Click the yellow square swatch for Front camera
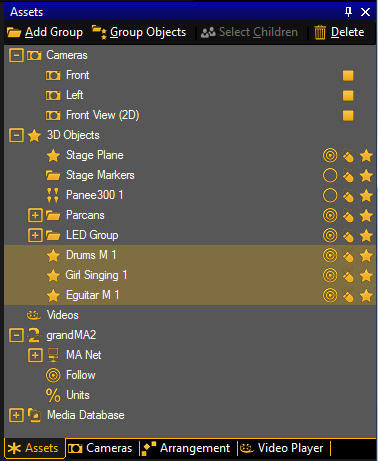Image resolution: width=378 pixels, height=461 pixels. click(348, 76)
